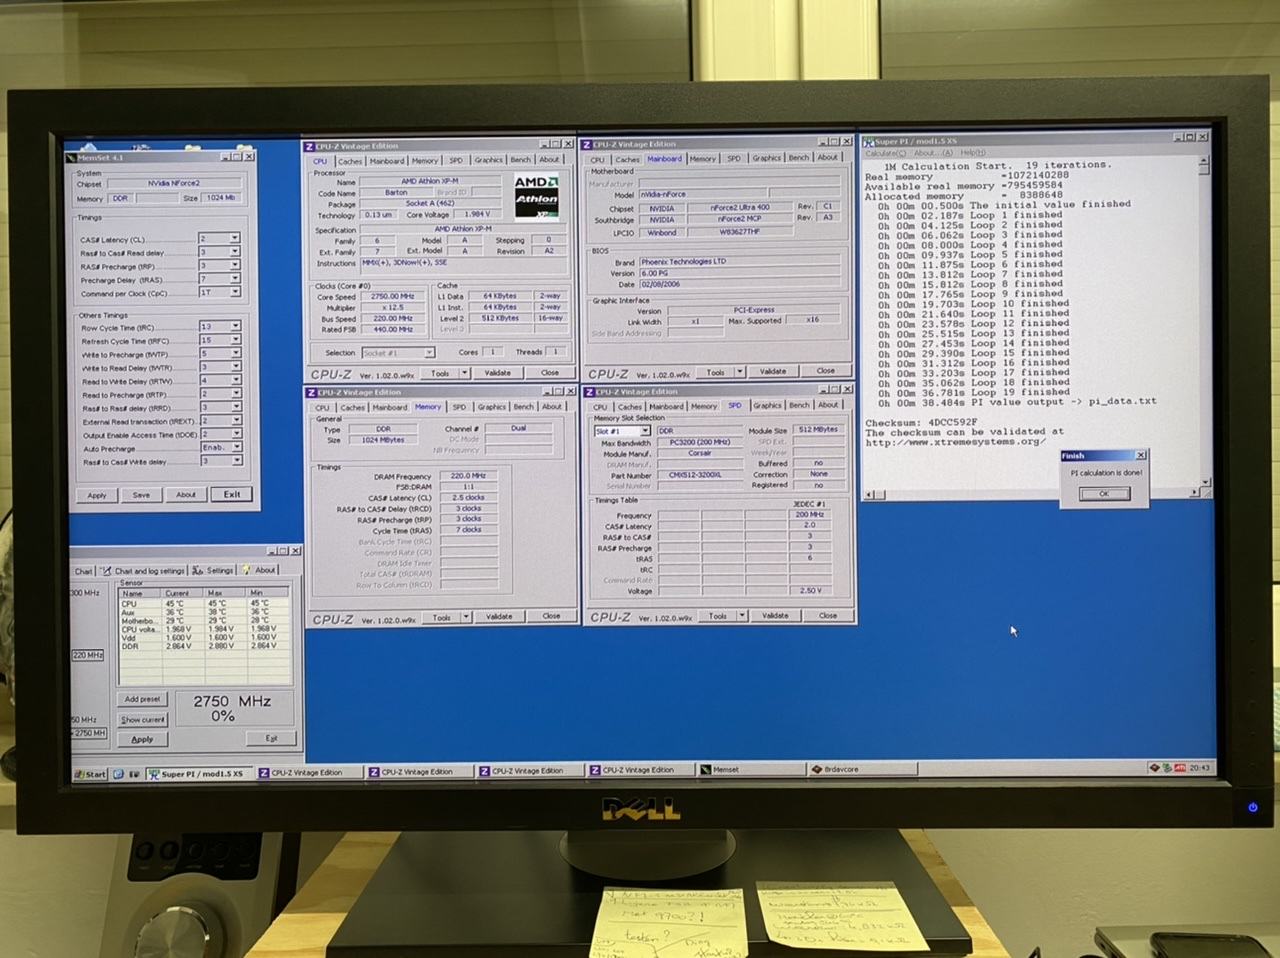1280x958 pixels.
Task: Open the Help(H) menu in Super PI
Action: pos(972,153)
